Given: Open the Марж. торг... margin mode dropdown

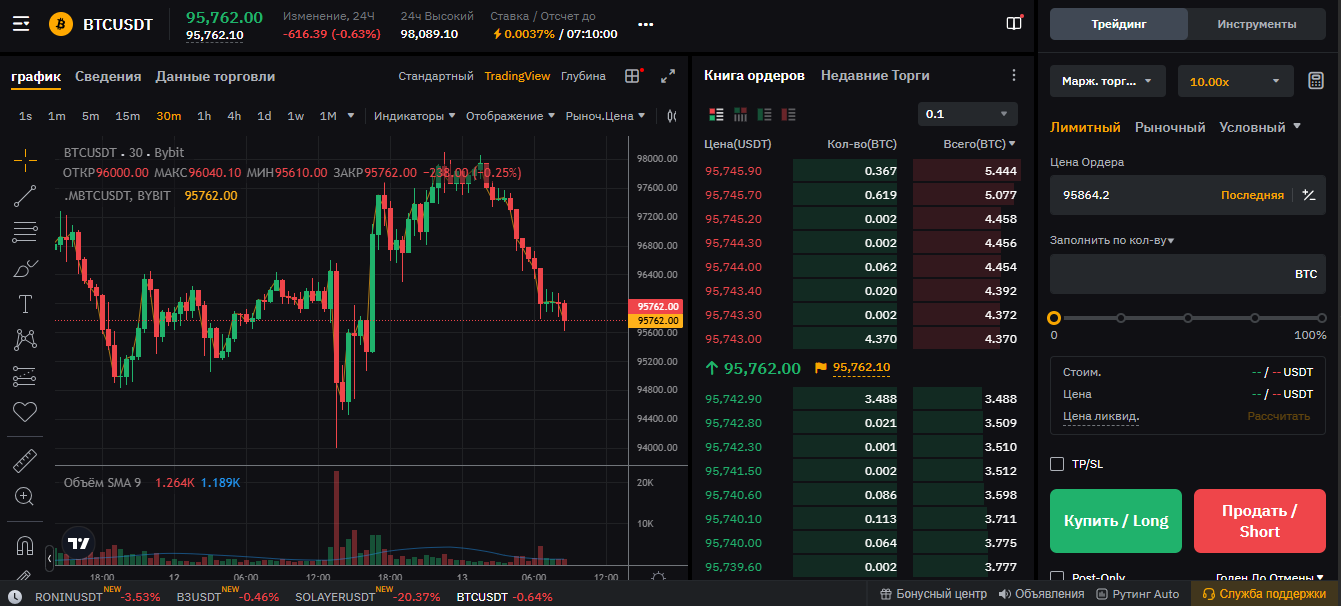Looking at the screenshot, I should point(1108,81).
